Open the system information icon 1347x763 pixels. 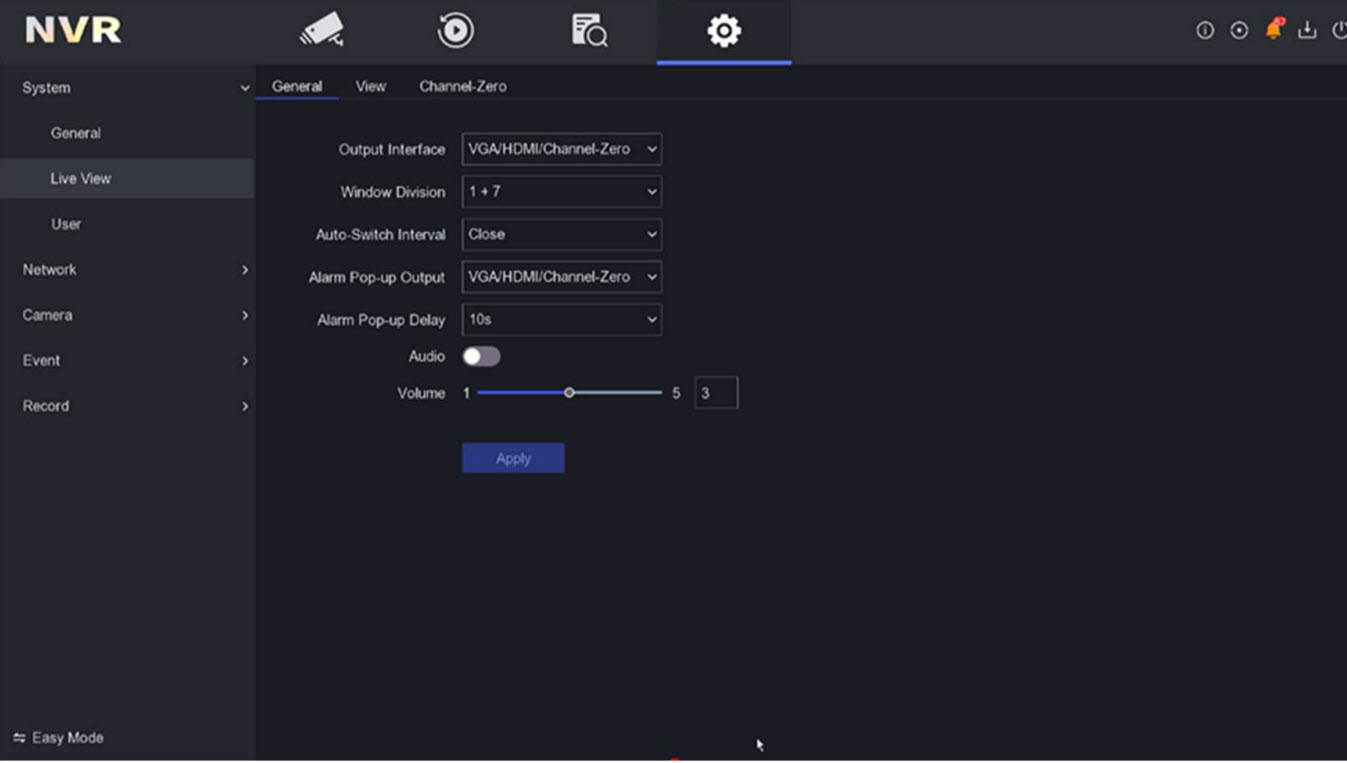(x=1205, y=31)
